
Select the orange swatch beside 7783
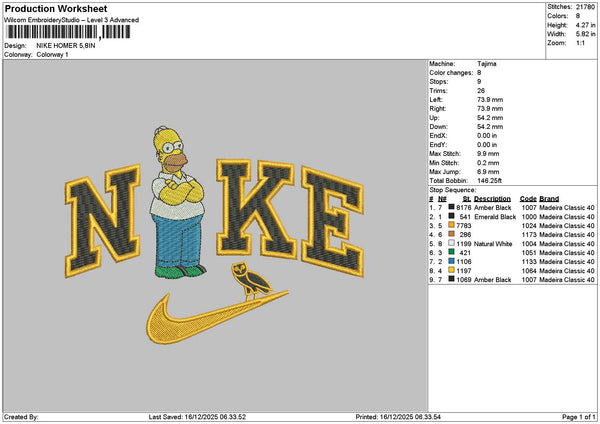click(452, 225)
